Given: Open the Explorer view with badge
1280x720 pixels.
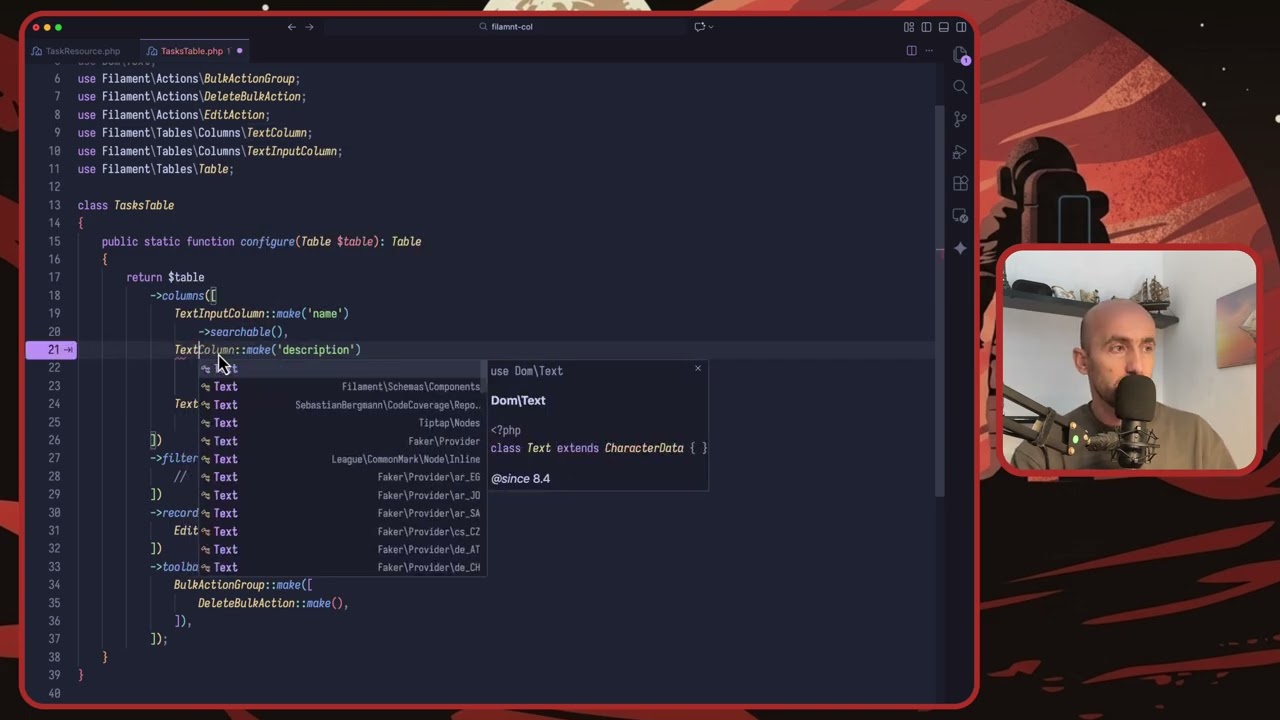Looking at the screenshot, I should point(960,54).
